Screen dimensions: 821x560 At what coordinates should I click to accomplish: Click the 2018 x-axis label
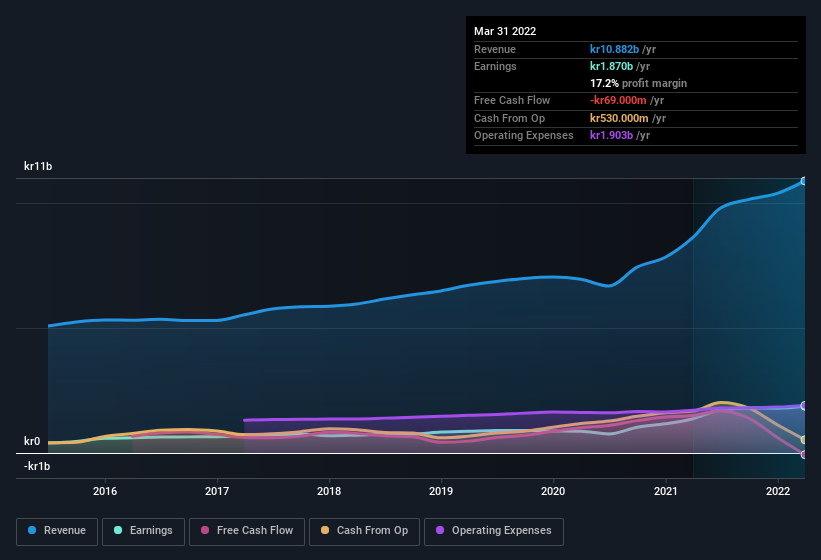[329, 491]
